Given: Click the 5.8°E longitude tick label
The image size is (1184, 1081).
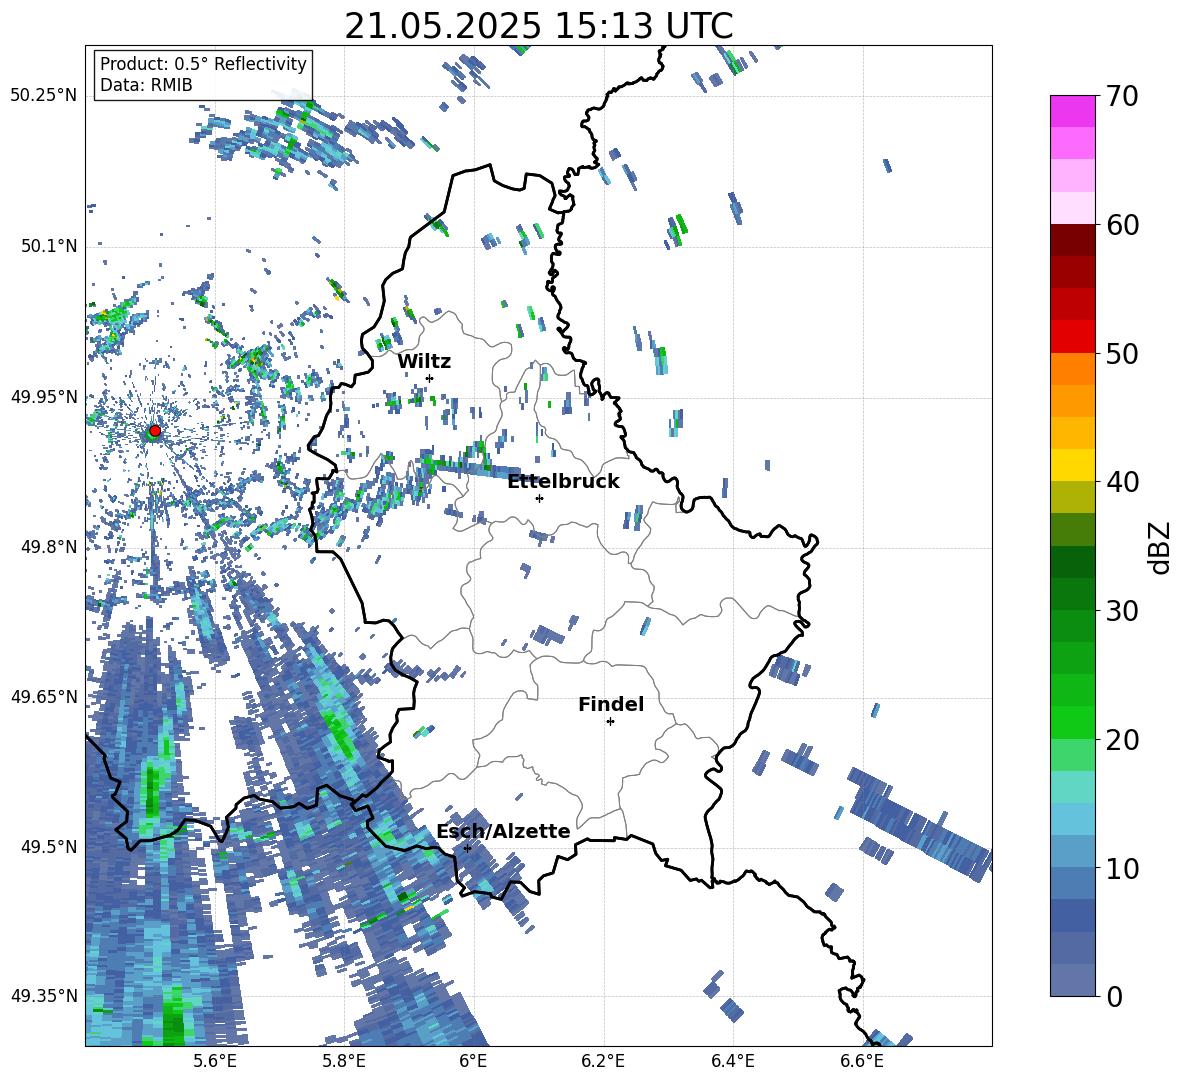Looking at the screenshot, I should [x=344, y=1061].
